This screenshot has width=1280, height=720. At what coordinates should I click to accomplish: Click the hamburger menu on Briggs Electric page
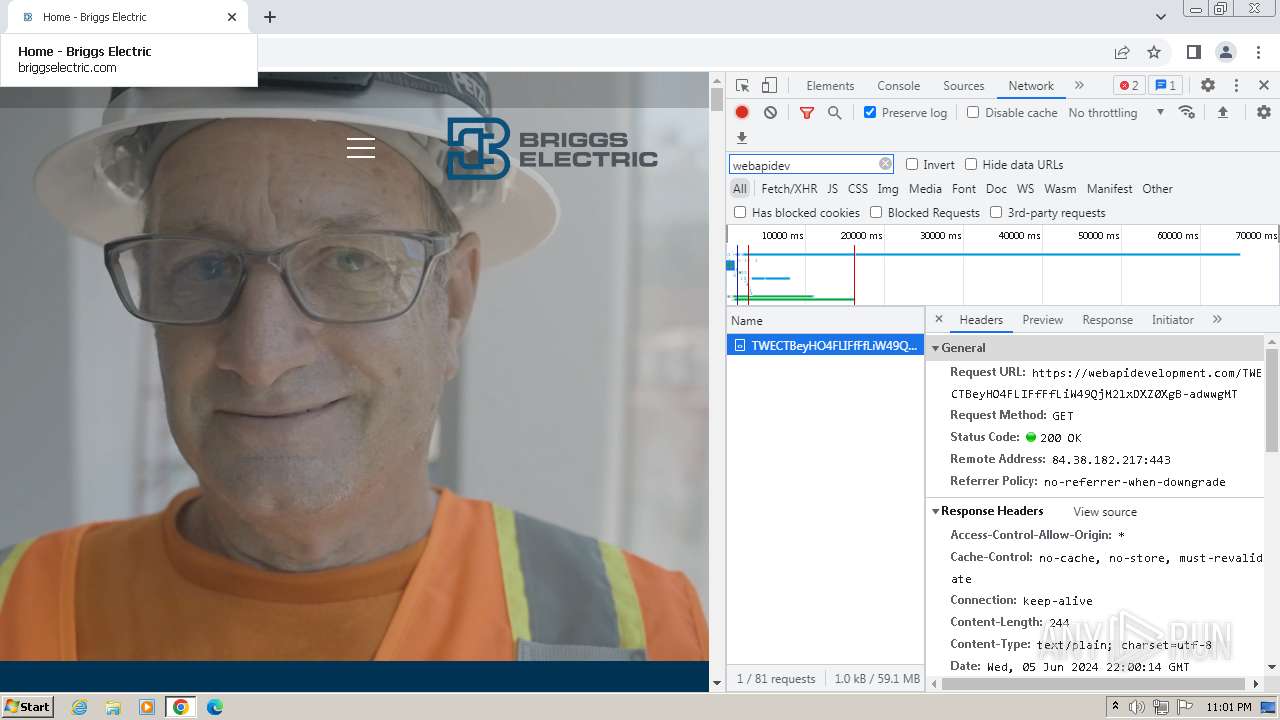click(361, 148)
